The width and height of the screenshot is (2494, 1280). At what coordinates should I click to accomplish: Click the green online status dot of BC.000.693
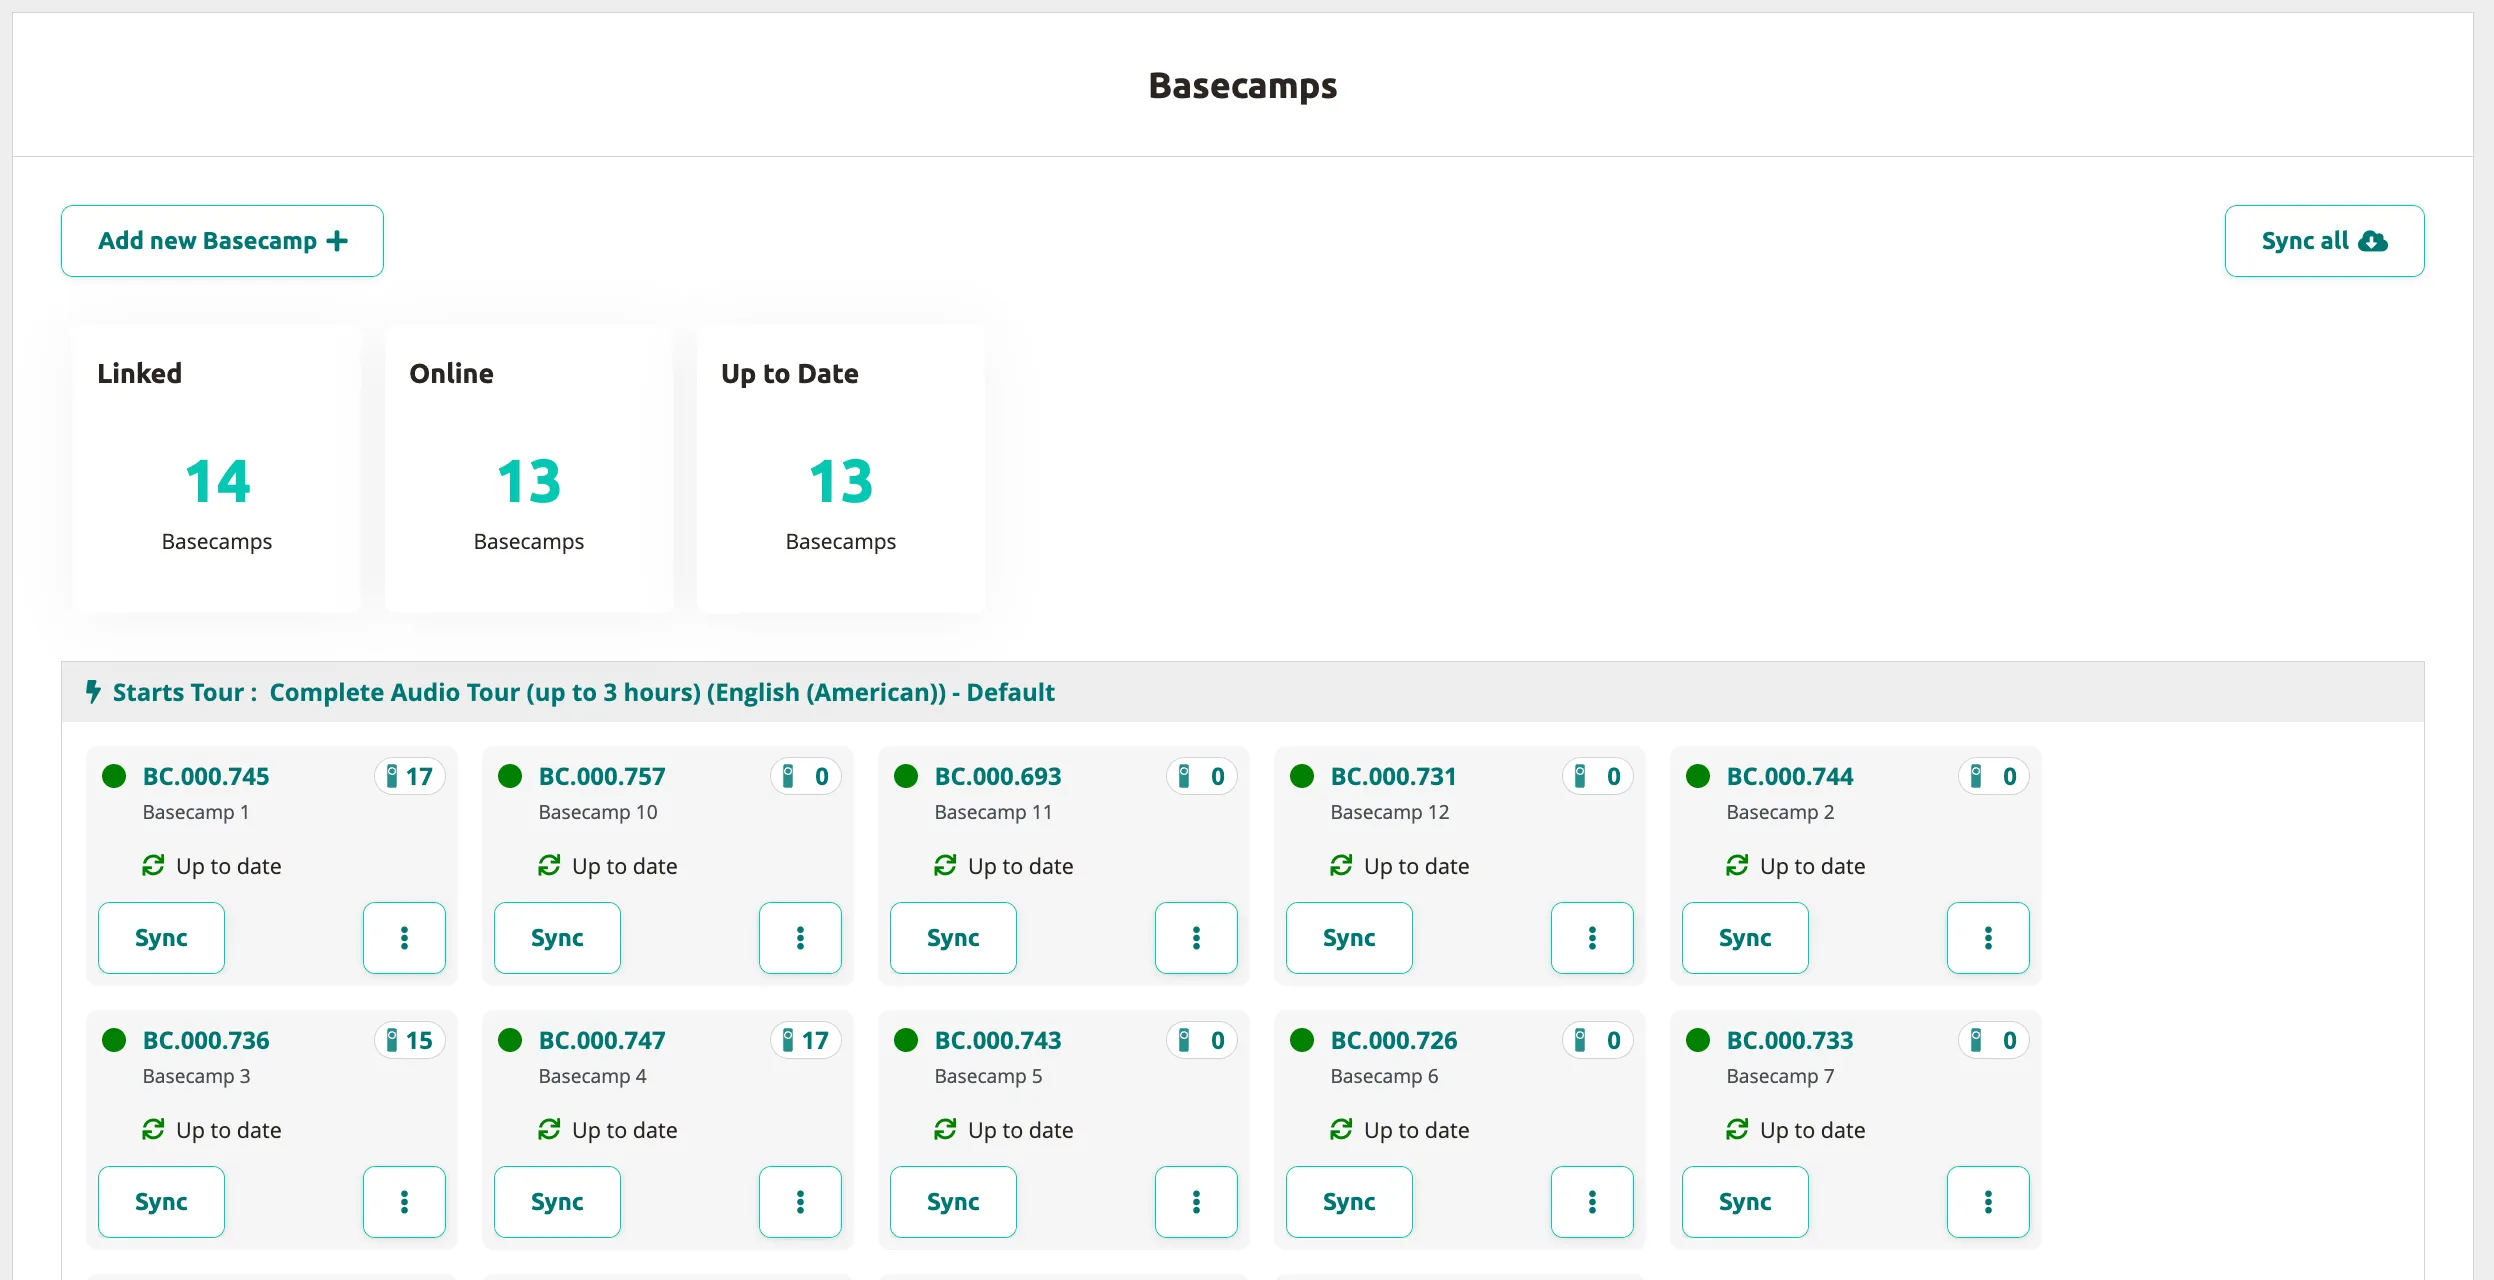click(x=906, y=776)
